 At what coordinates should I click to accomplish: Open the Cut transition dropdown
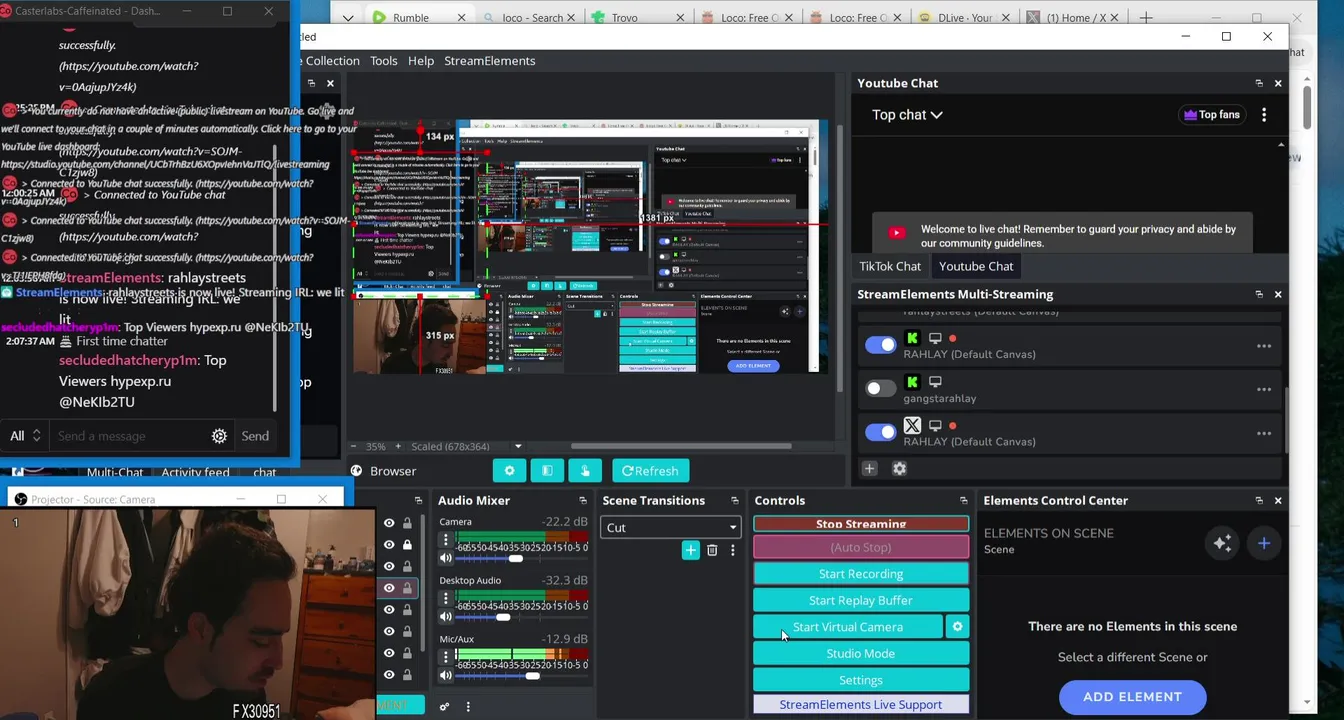click(670, 527)
